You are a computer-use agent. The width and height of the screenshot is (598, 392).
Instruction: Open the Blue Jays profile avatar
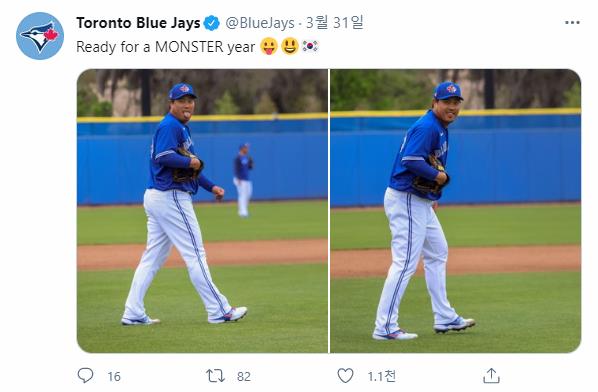point(40,36)
